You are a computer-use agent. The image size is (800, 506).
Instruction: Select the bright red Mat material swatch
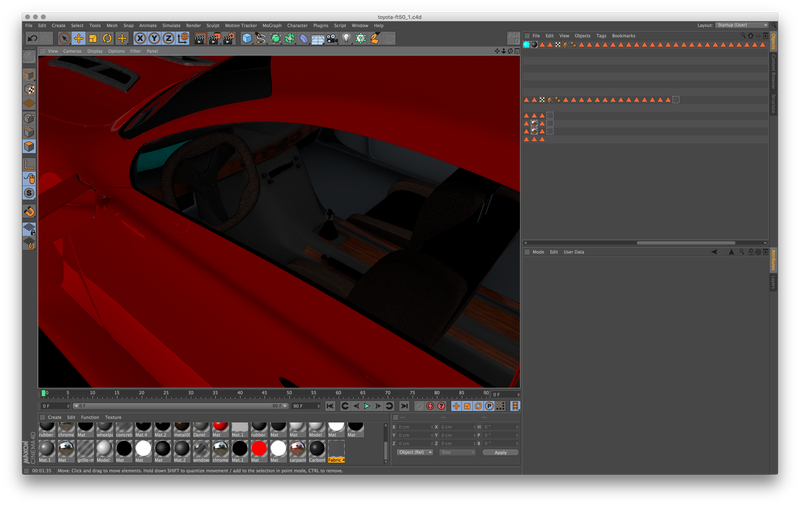pyautogui.click(x=259, y=449)
